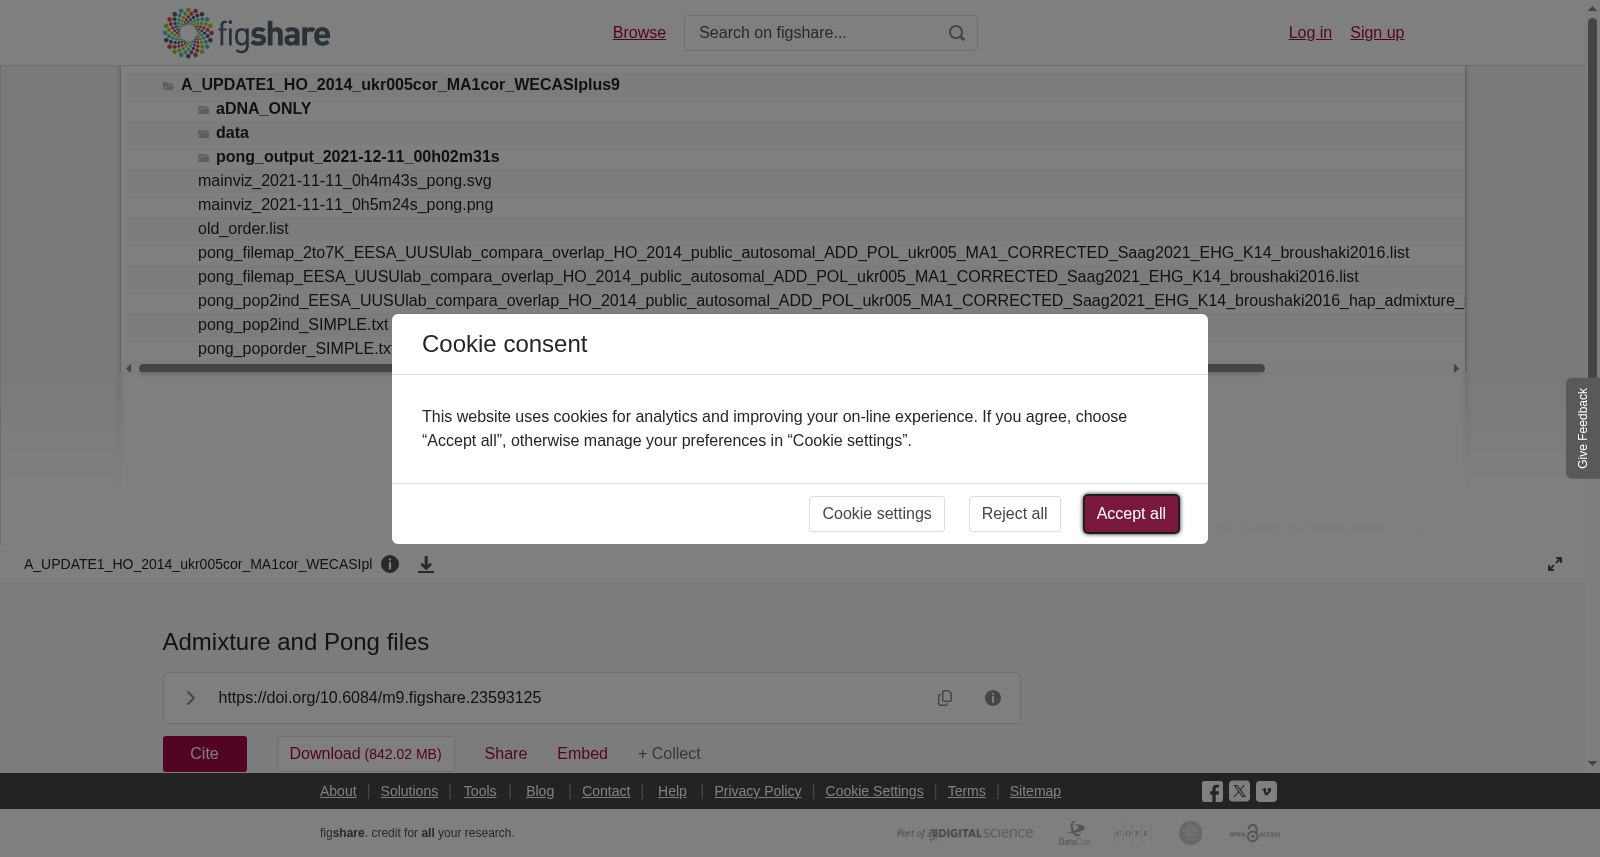This screenshot has width=1600, height=857.
Task: Select mainviz_2021-11-11_0h4m43s_pong.svg file
Action: (x=344, y=181)
